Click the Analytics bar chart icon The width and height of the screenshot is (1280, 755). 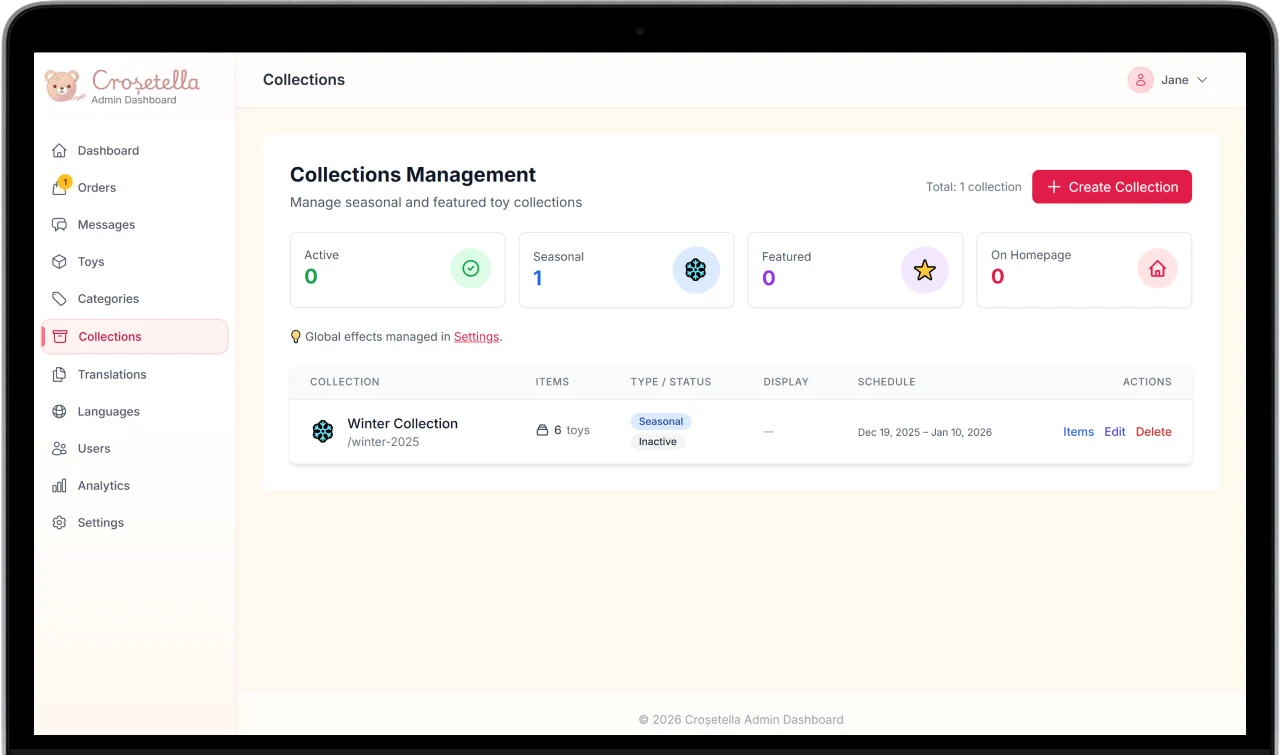click(59, 486)
